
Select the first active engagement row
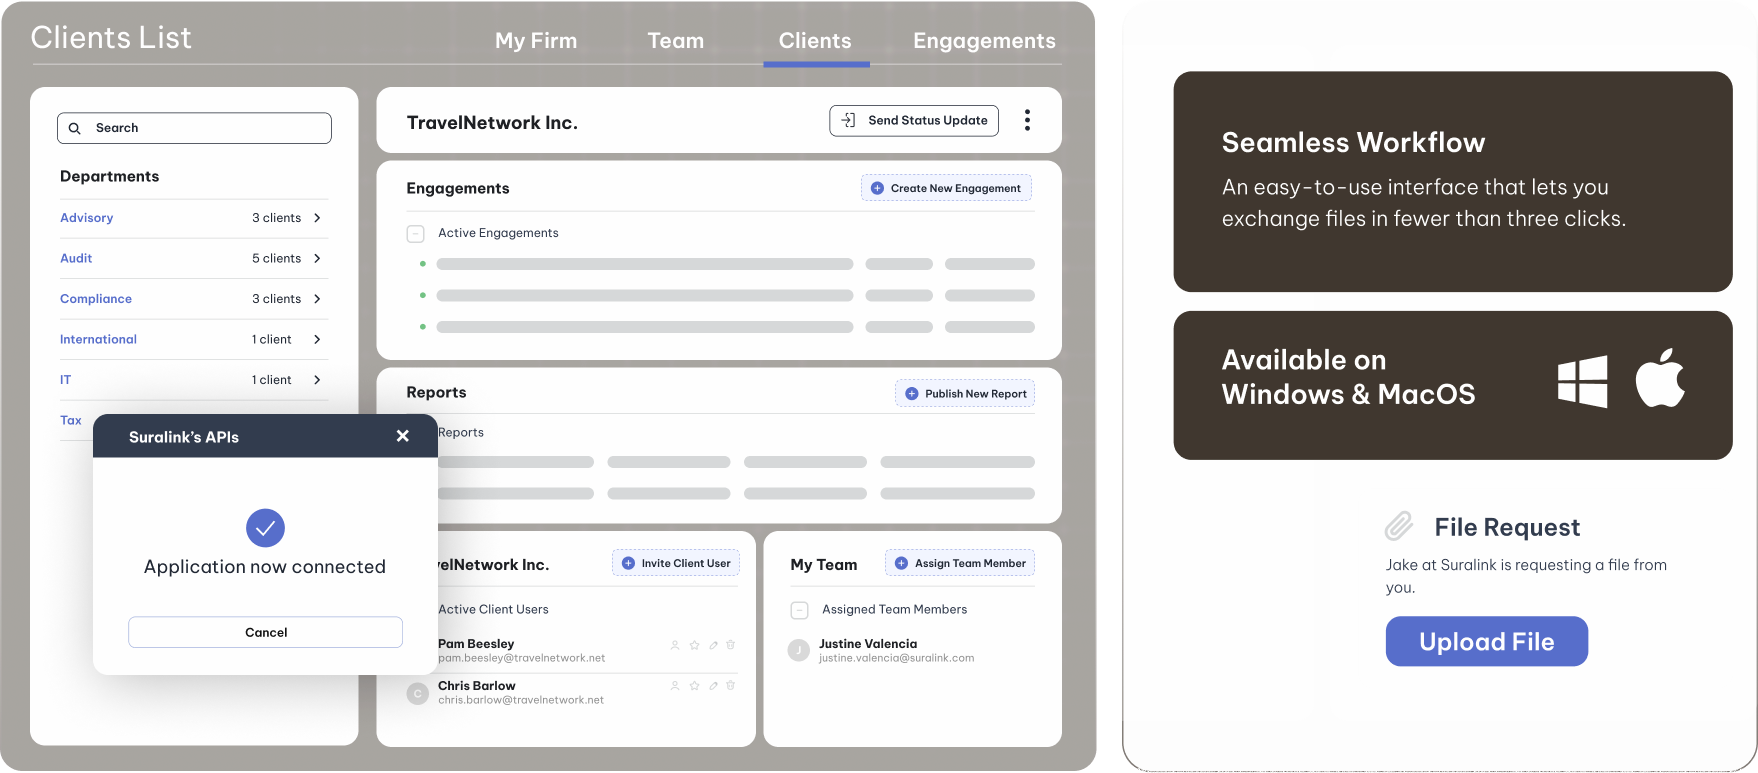pos(727,264)
